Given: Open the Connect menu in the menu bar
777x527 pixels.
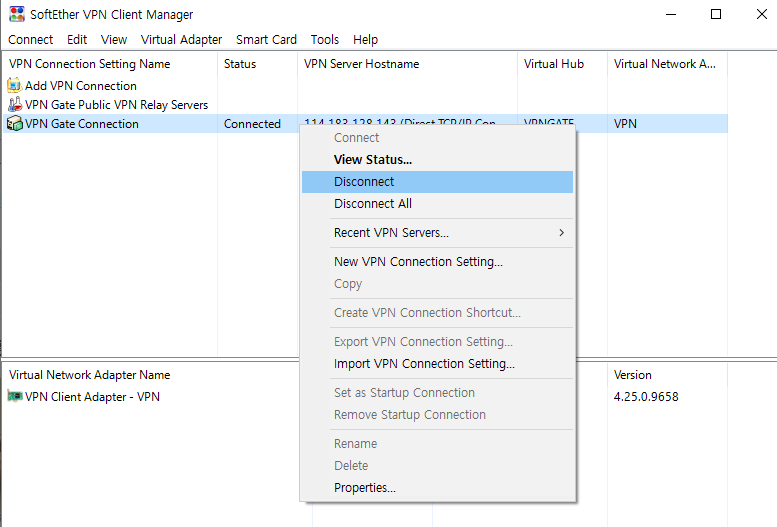Looking at the screenshot, I should pyautogui.click(x=31, y=40).
